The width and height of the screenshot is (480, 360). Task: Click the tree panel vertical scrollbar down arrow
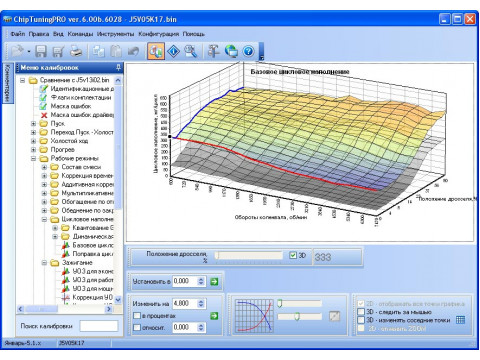click(118, 300)
